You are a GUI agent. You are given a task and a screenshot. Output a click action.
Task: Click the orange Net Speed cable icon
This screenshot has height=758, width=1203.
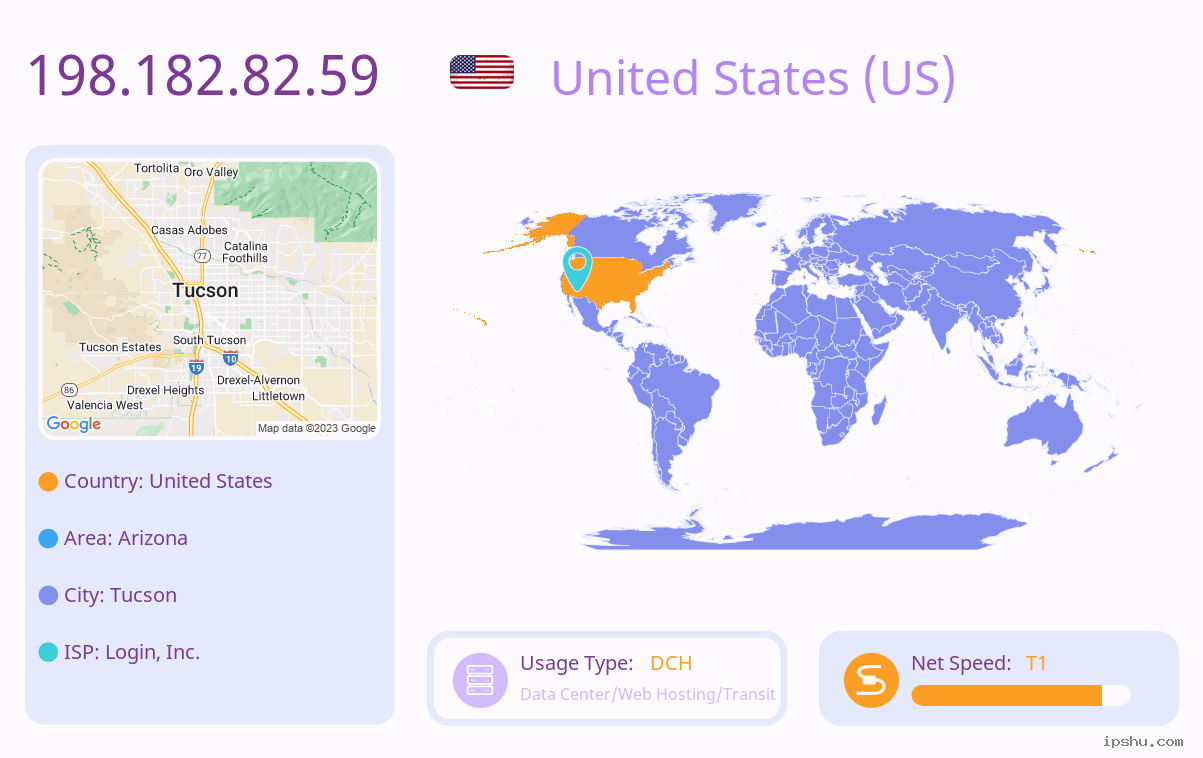tap(872, 680)
